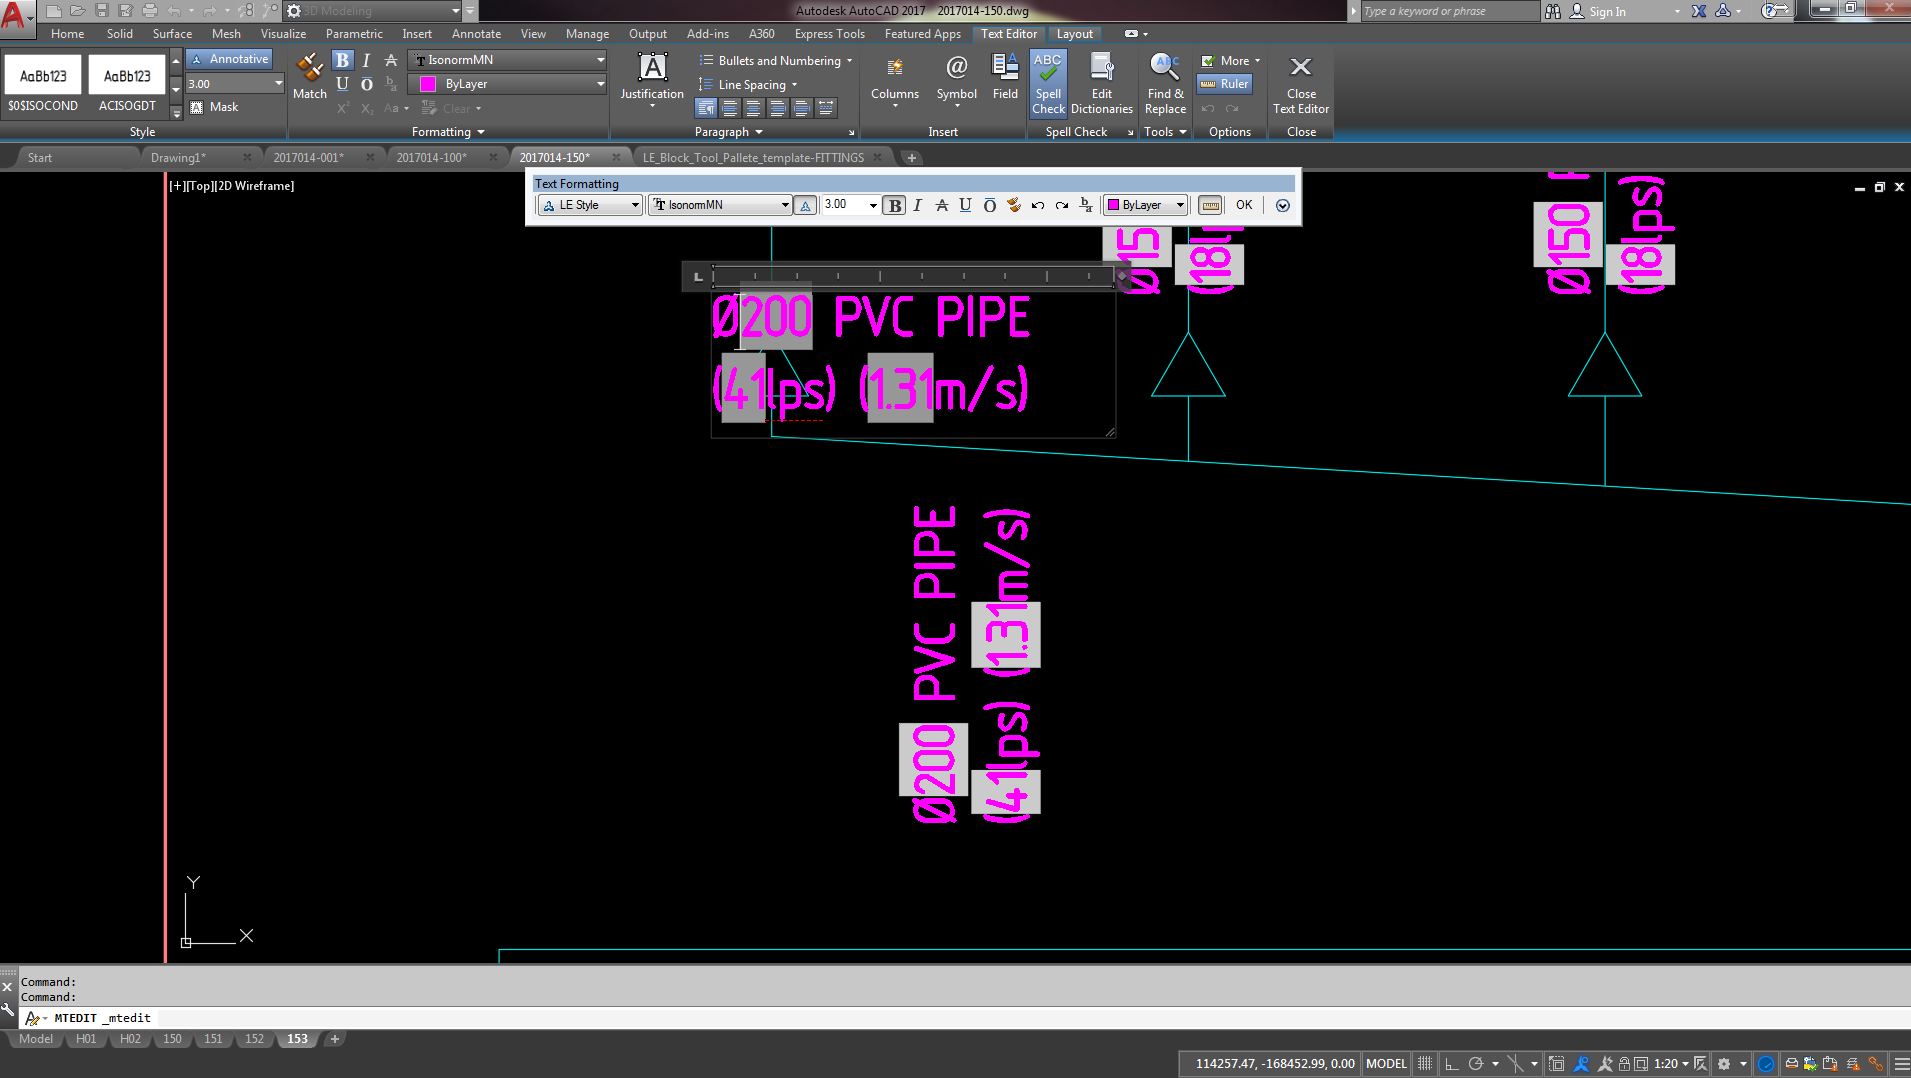1911x1078 pixels.
Task: Click text height 3.00 field in Text Formatting
Action: pos(844,205)
